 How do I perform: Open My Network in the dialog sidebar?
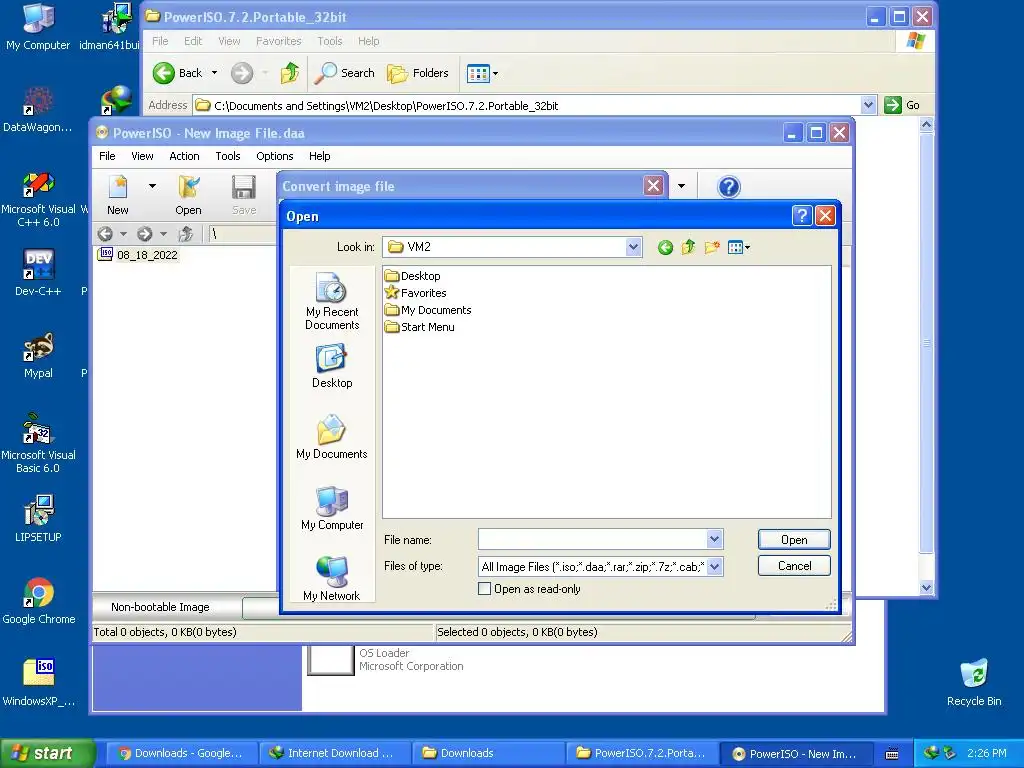[x=332, y=579]
